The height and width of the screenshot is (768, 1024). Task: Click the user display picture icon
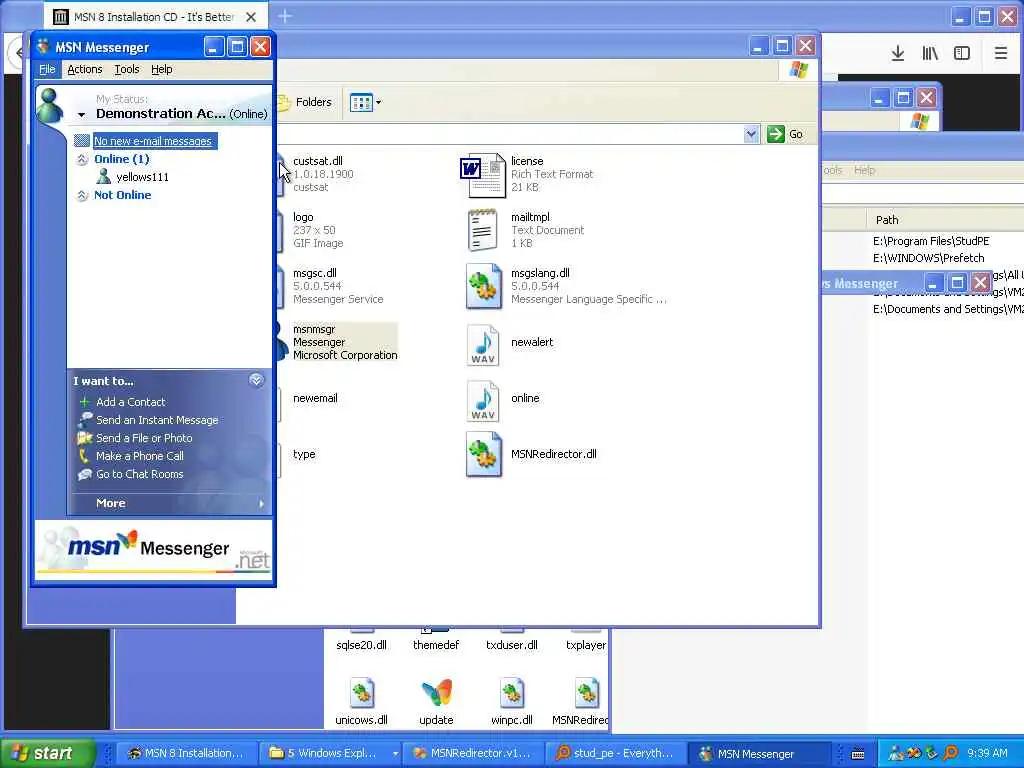click(51, 105)
